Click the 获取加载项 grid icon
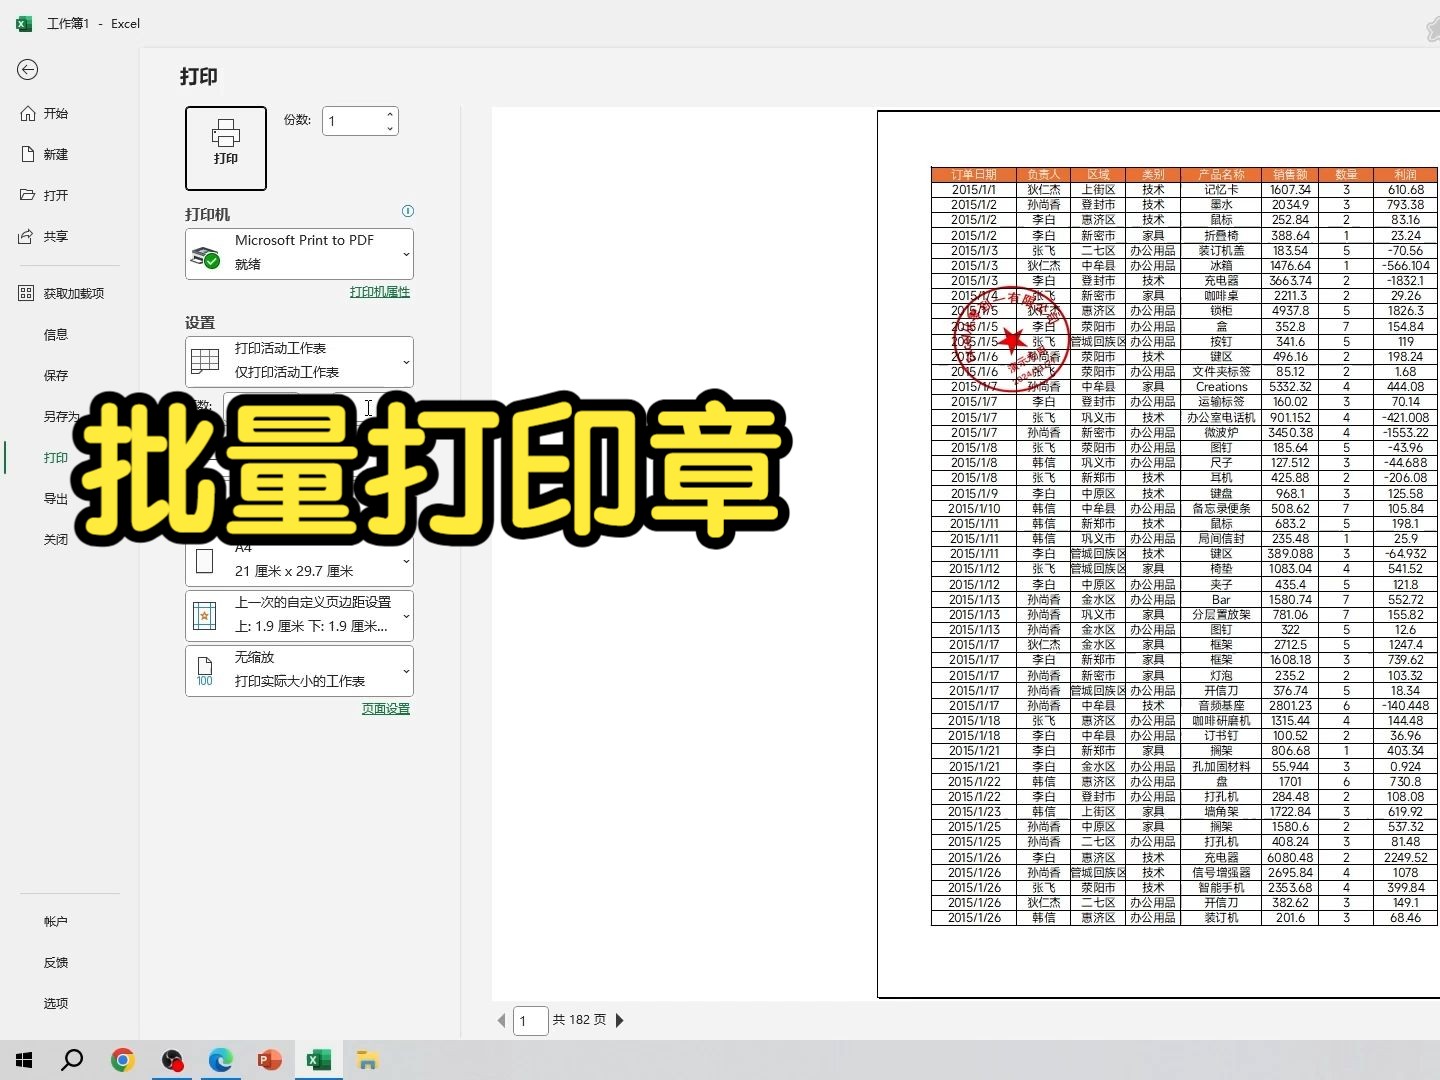This screenshot has height=1080, width=1440. (27, 293)
